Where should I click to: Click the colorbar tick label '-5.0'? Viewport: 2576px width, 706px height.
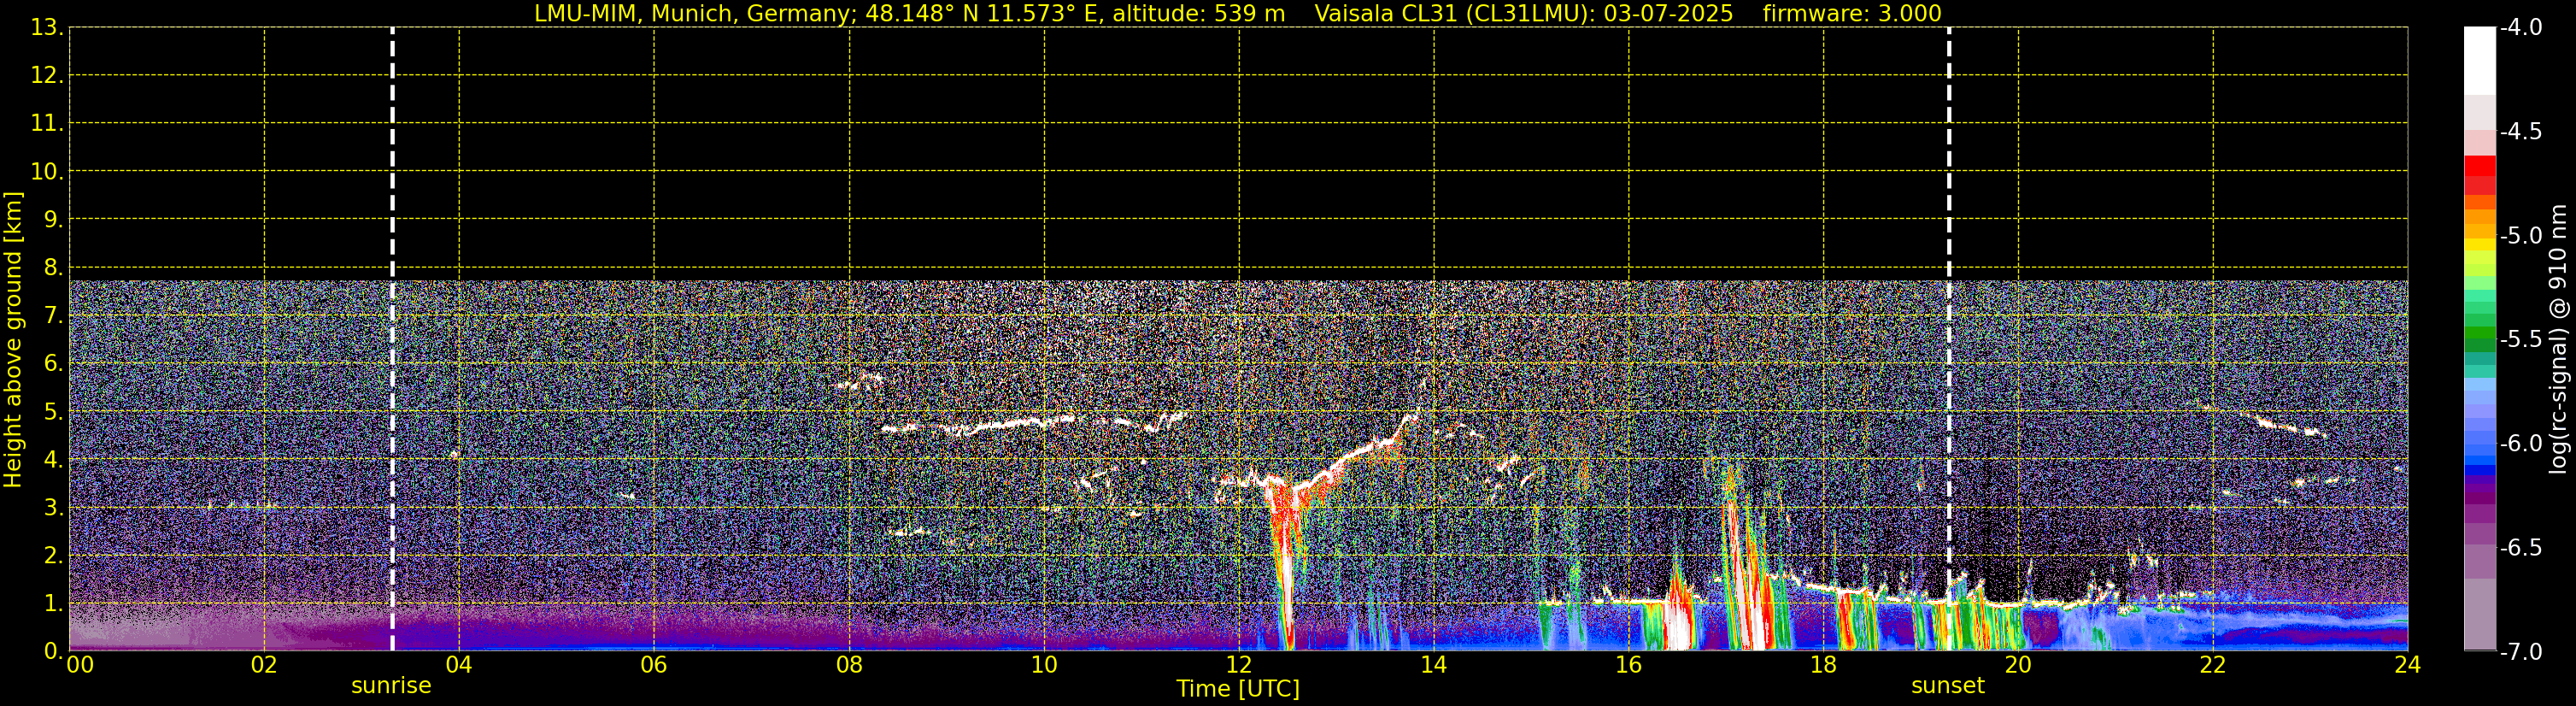2520,236
